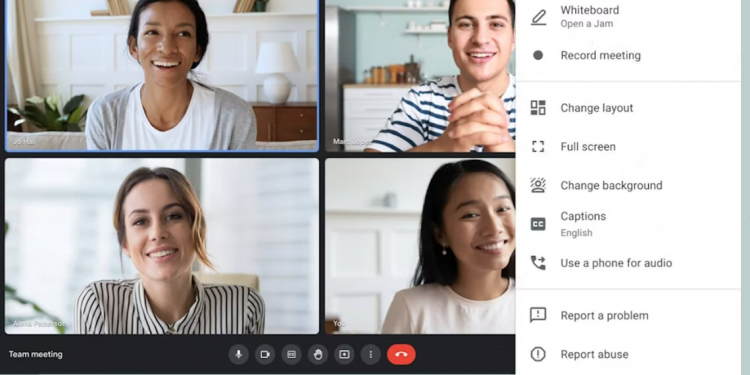Click the Present now screen icon
The image size is (750, 375).
[344, 354]
